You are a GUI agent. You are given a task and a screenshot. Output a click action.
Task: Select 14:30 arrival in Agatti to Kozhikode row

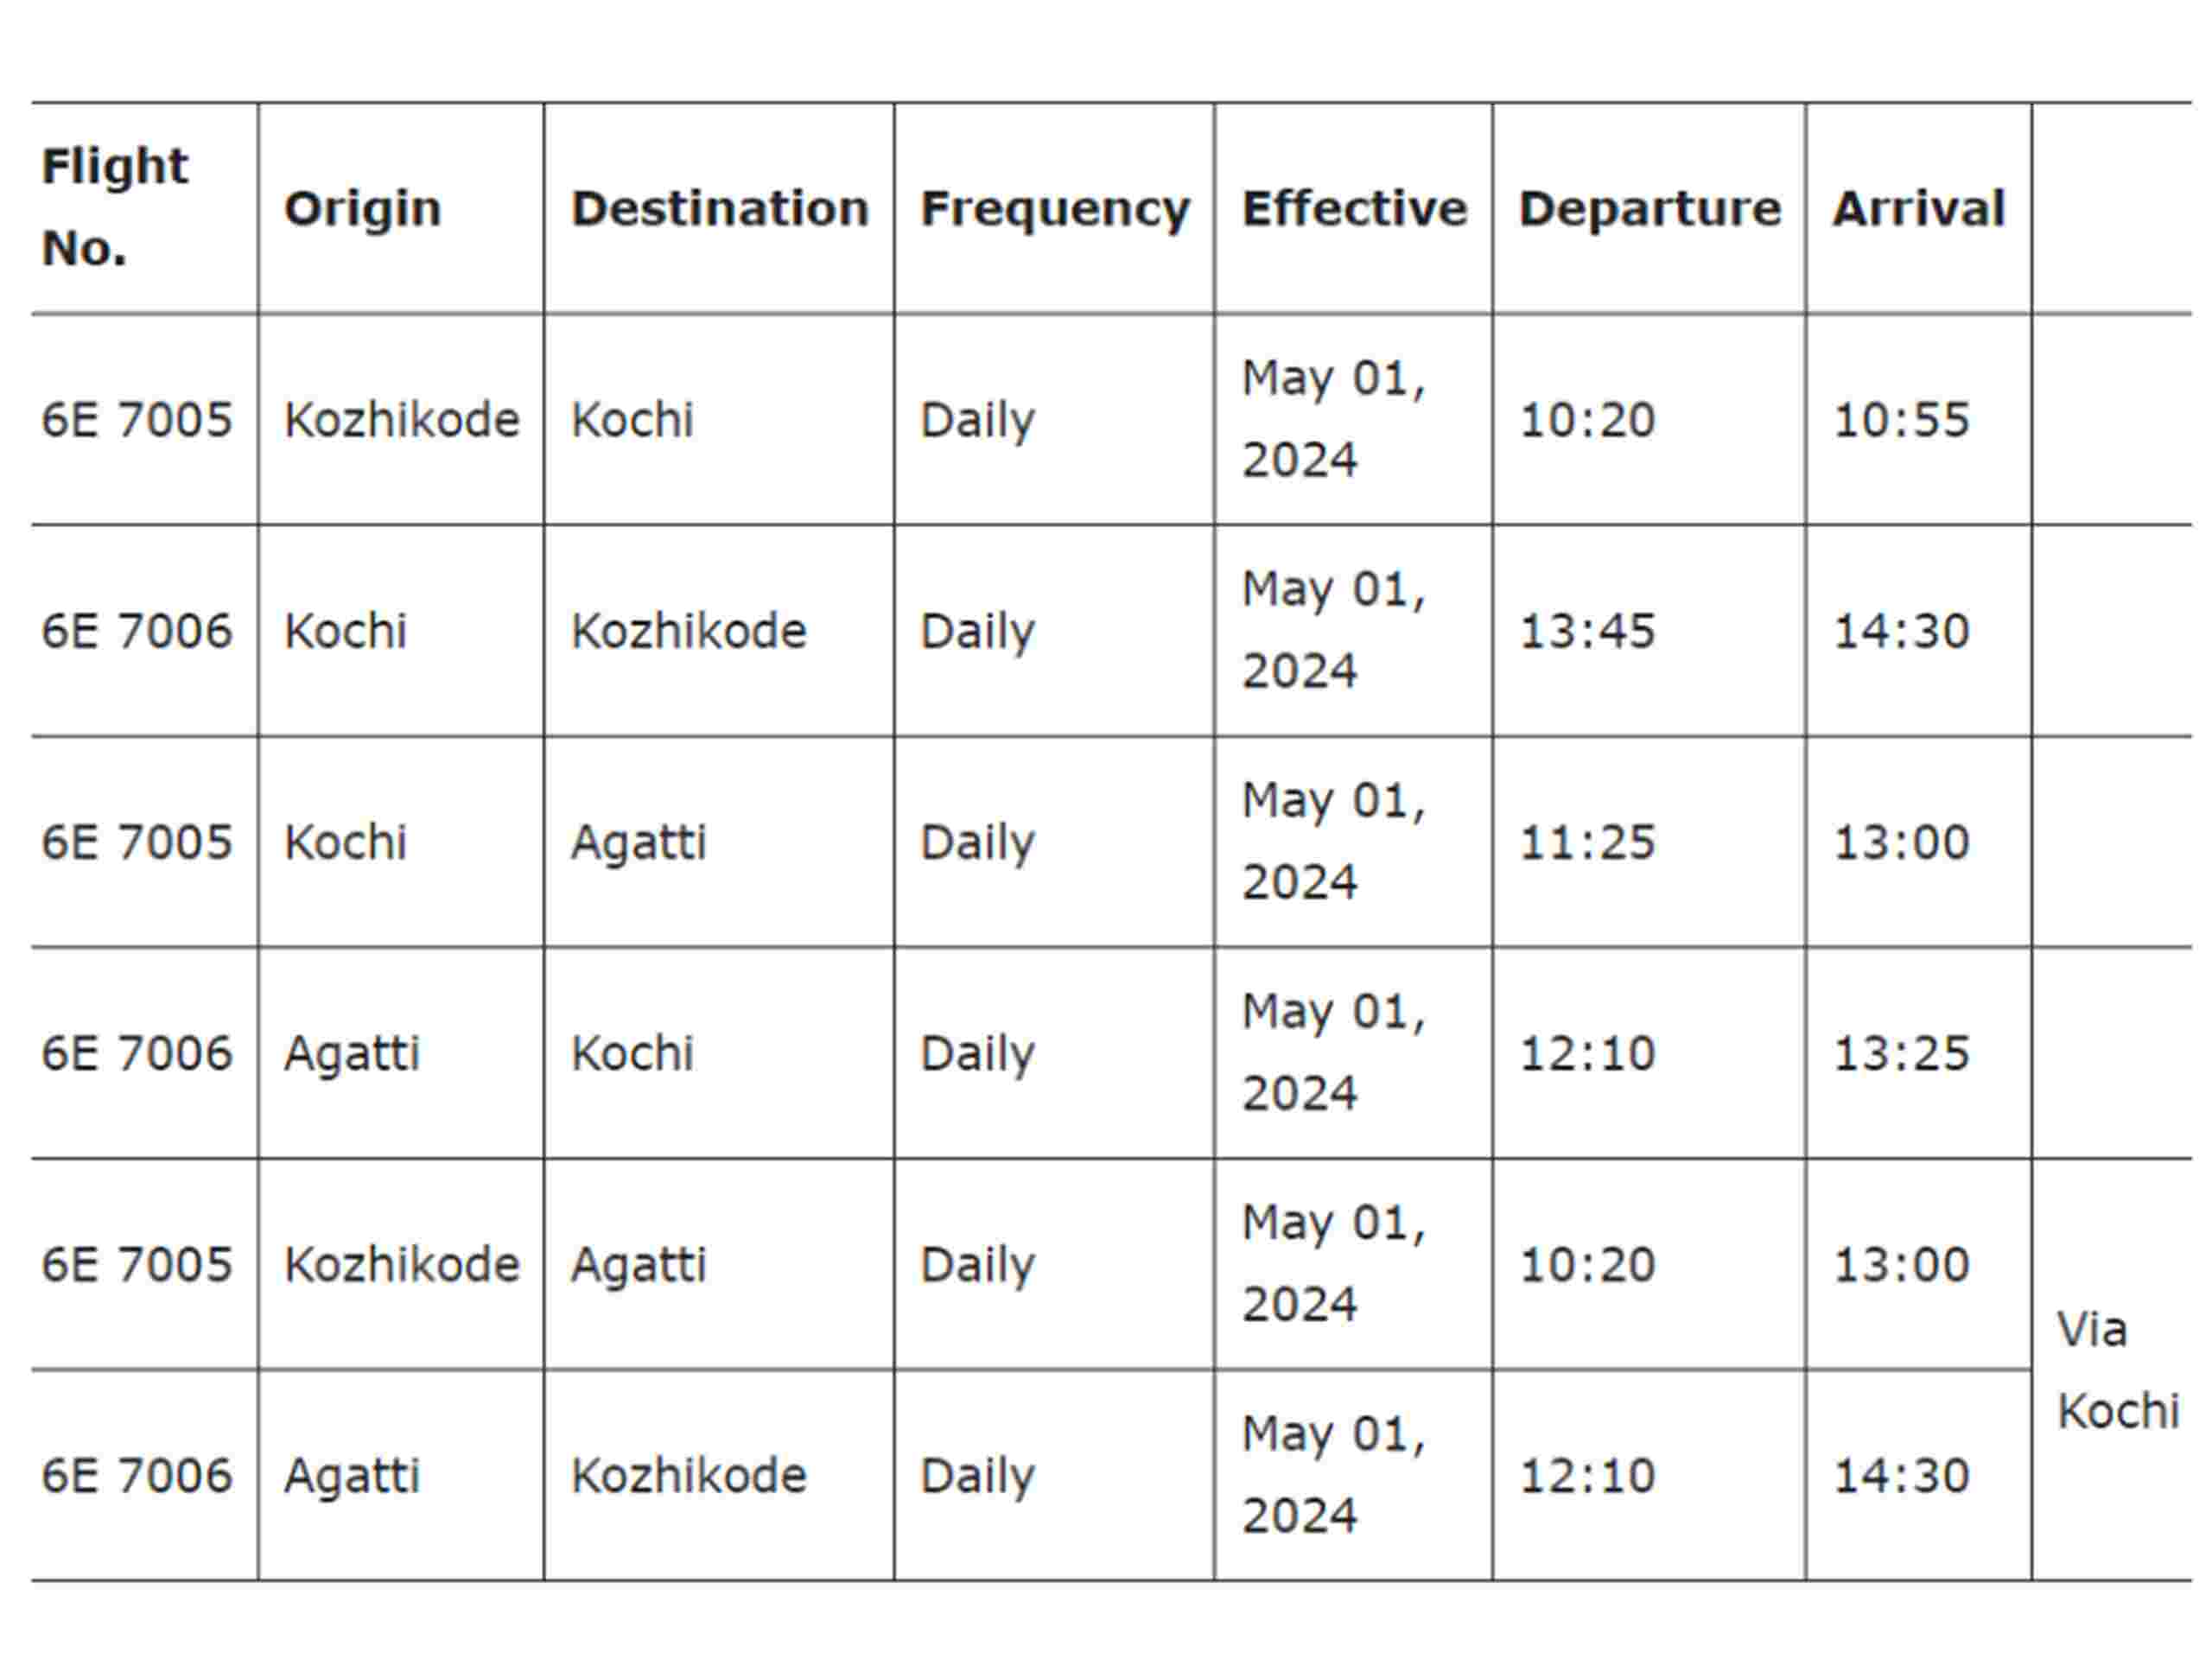tap(1900, 1476)
